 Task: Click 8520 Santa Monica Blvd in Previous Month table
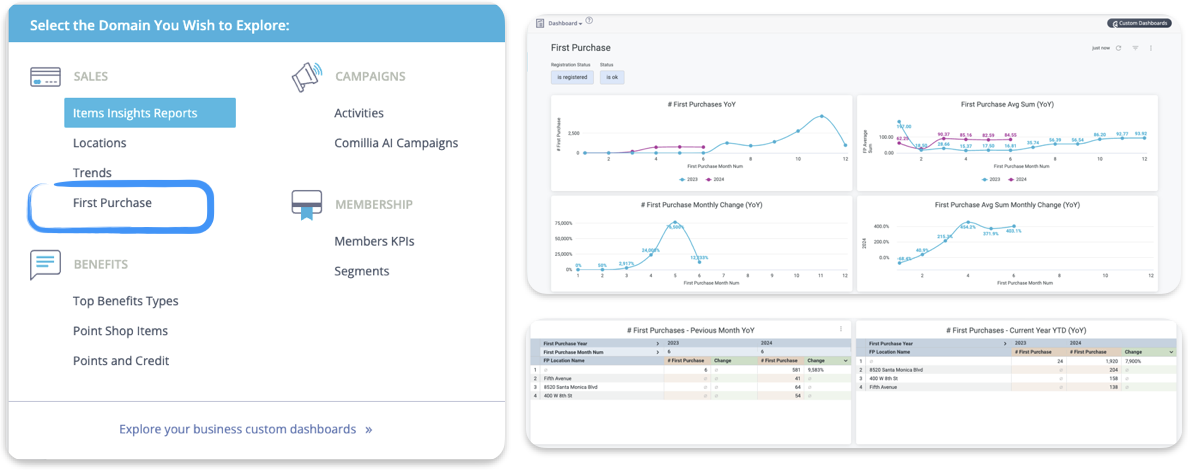pos(571,387)
